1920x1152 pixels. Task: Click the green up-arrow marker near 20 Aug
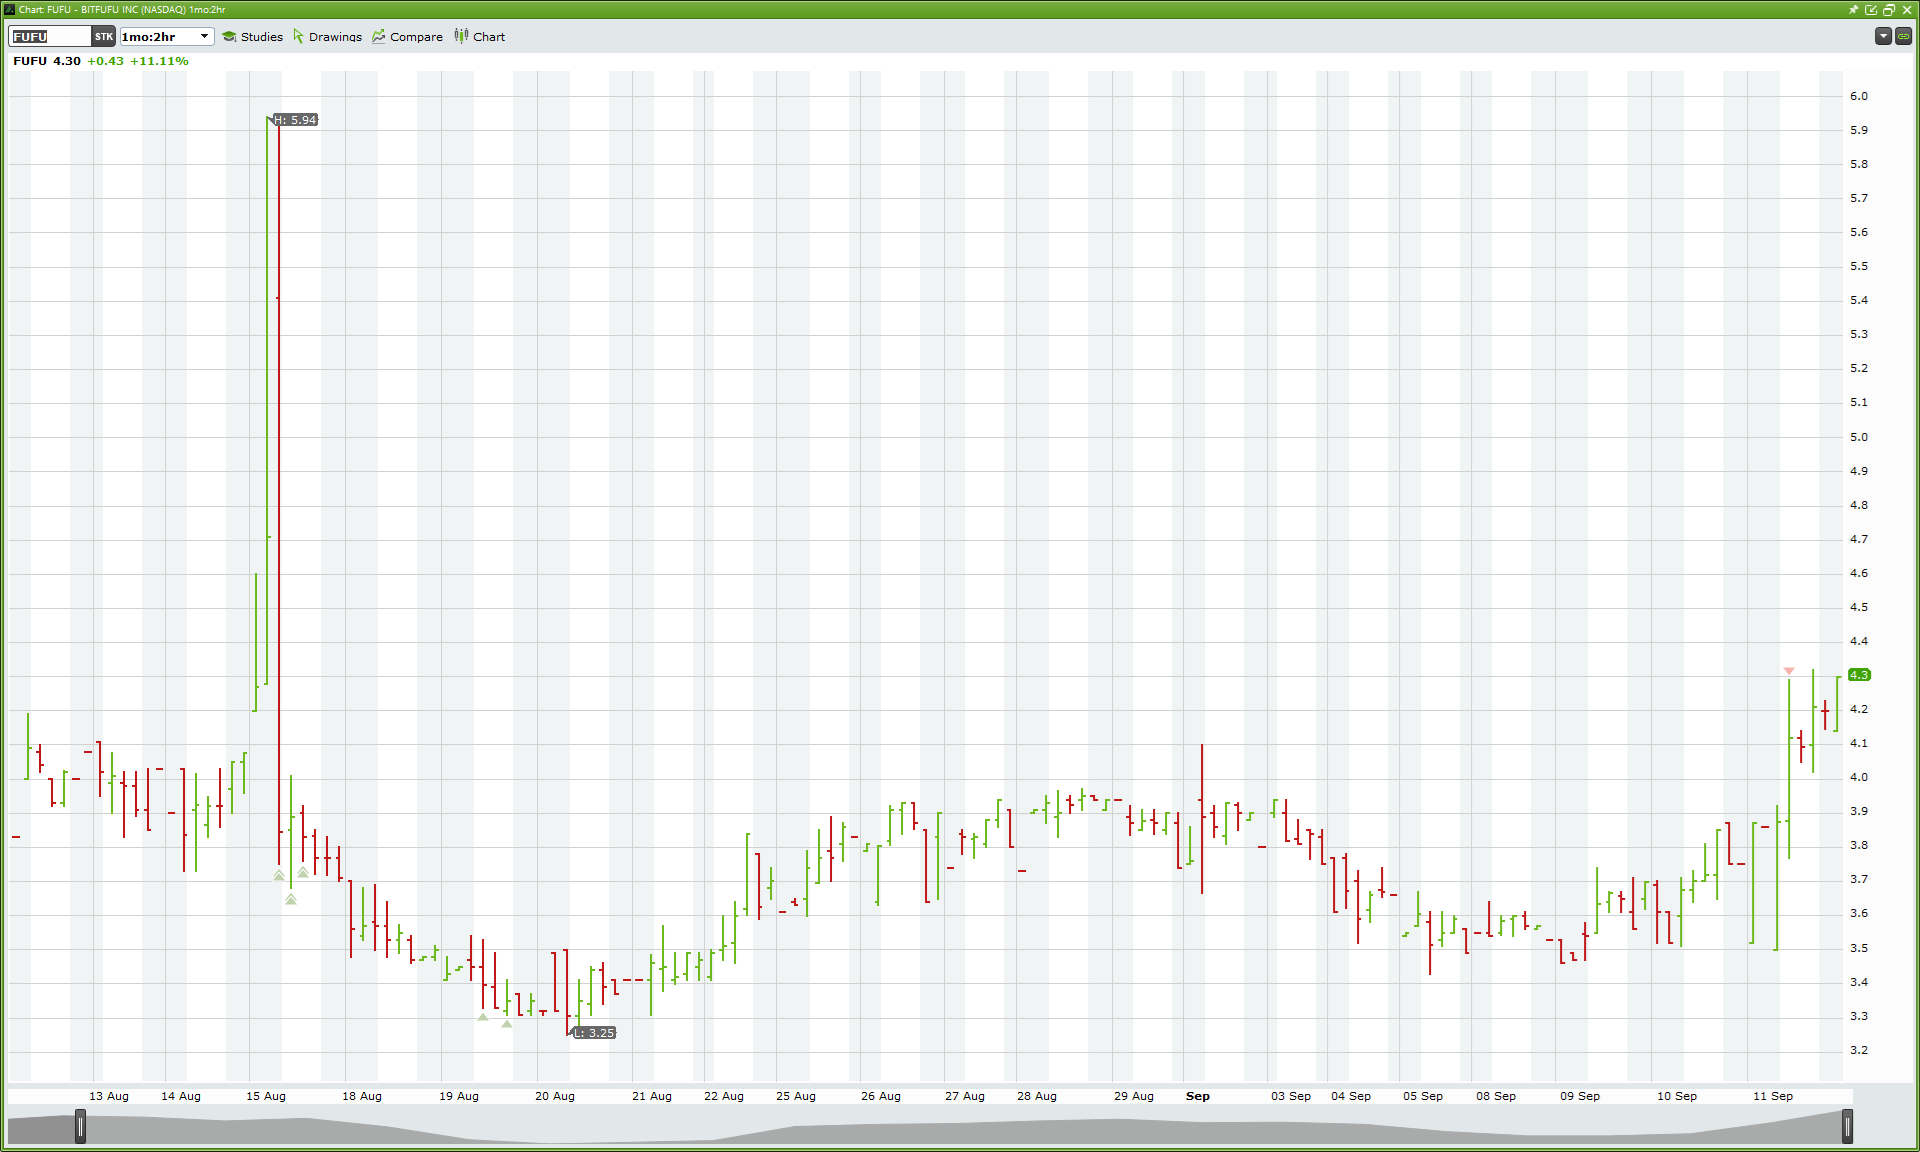pyautogui.click(x=507, y=1023)
